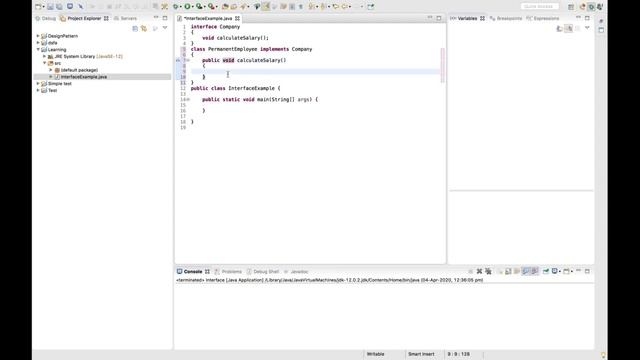Click the New file toolbar icon
Viewport: 640px width, 360px height.
tap(38, 7)
